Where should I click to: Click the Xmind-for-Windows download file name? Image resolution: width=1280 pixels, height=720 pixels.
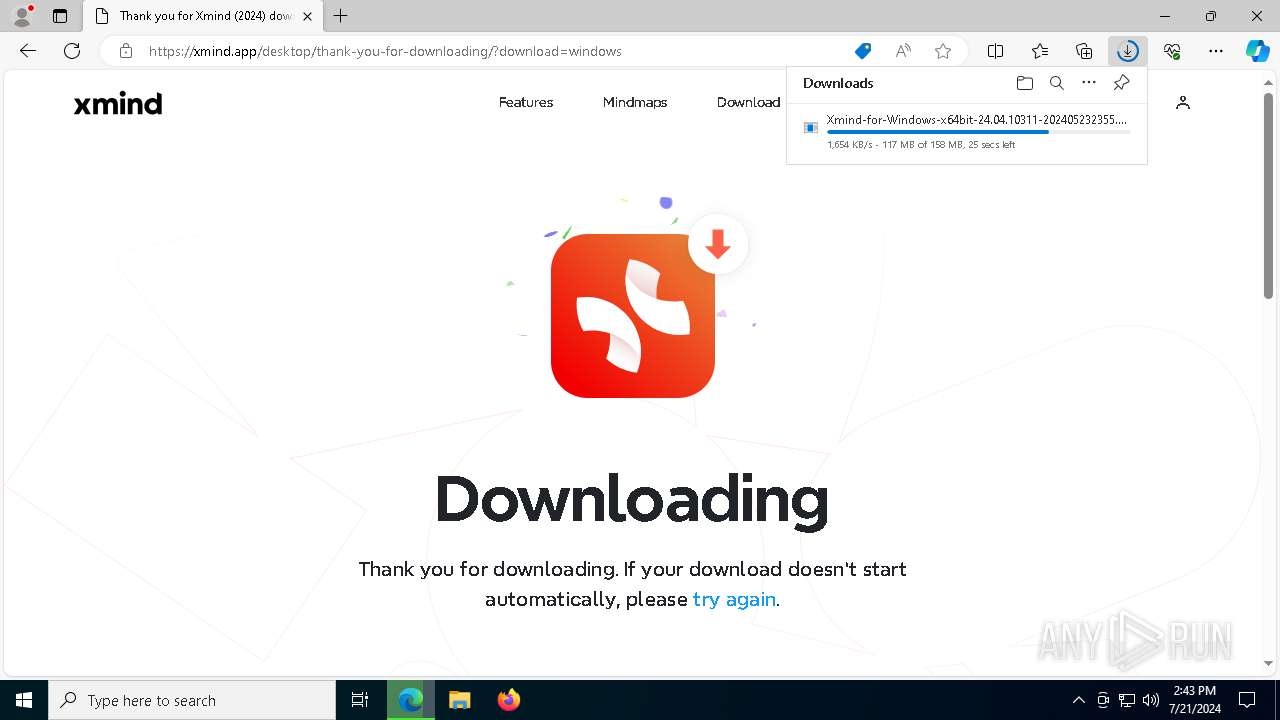tap(977, 120)
